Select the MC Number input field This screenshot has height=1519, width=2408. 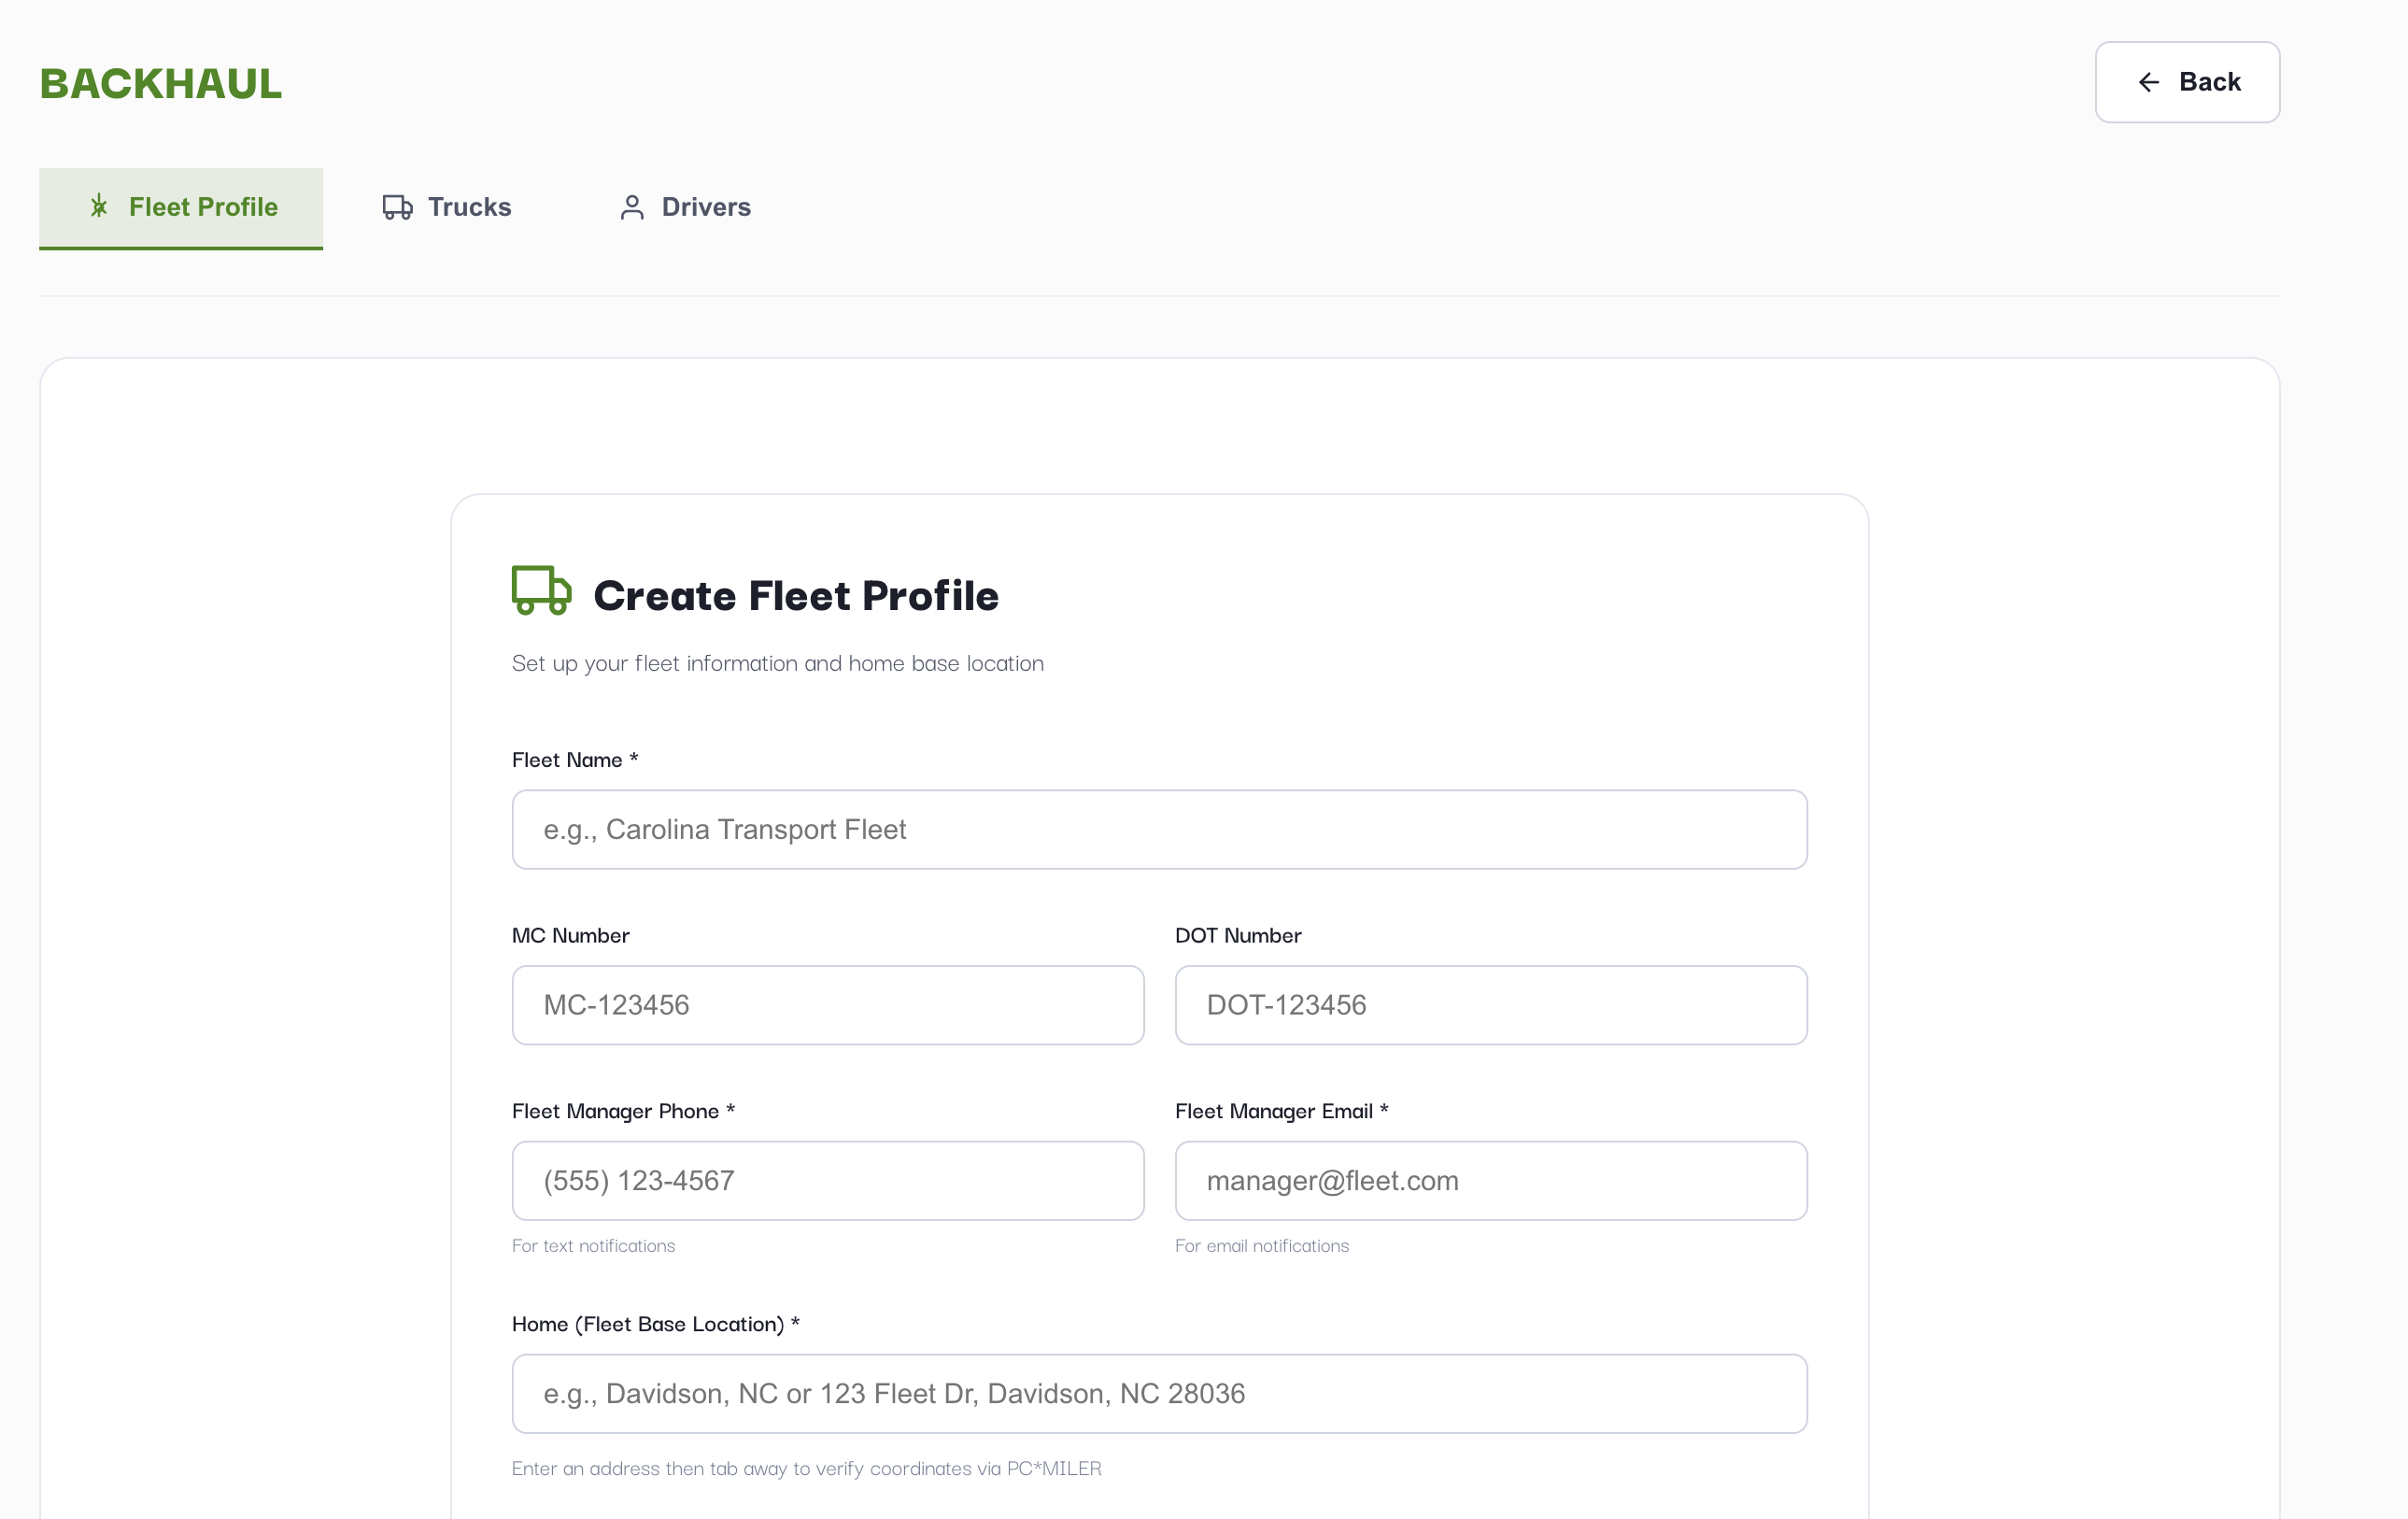pyautogui.click(x=827, y=1005)
